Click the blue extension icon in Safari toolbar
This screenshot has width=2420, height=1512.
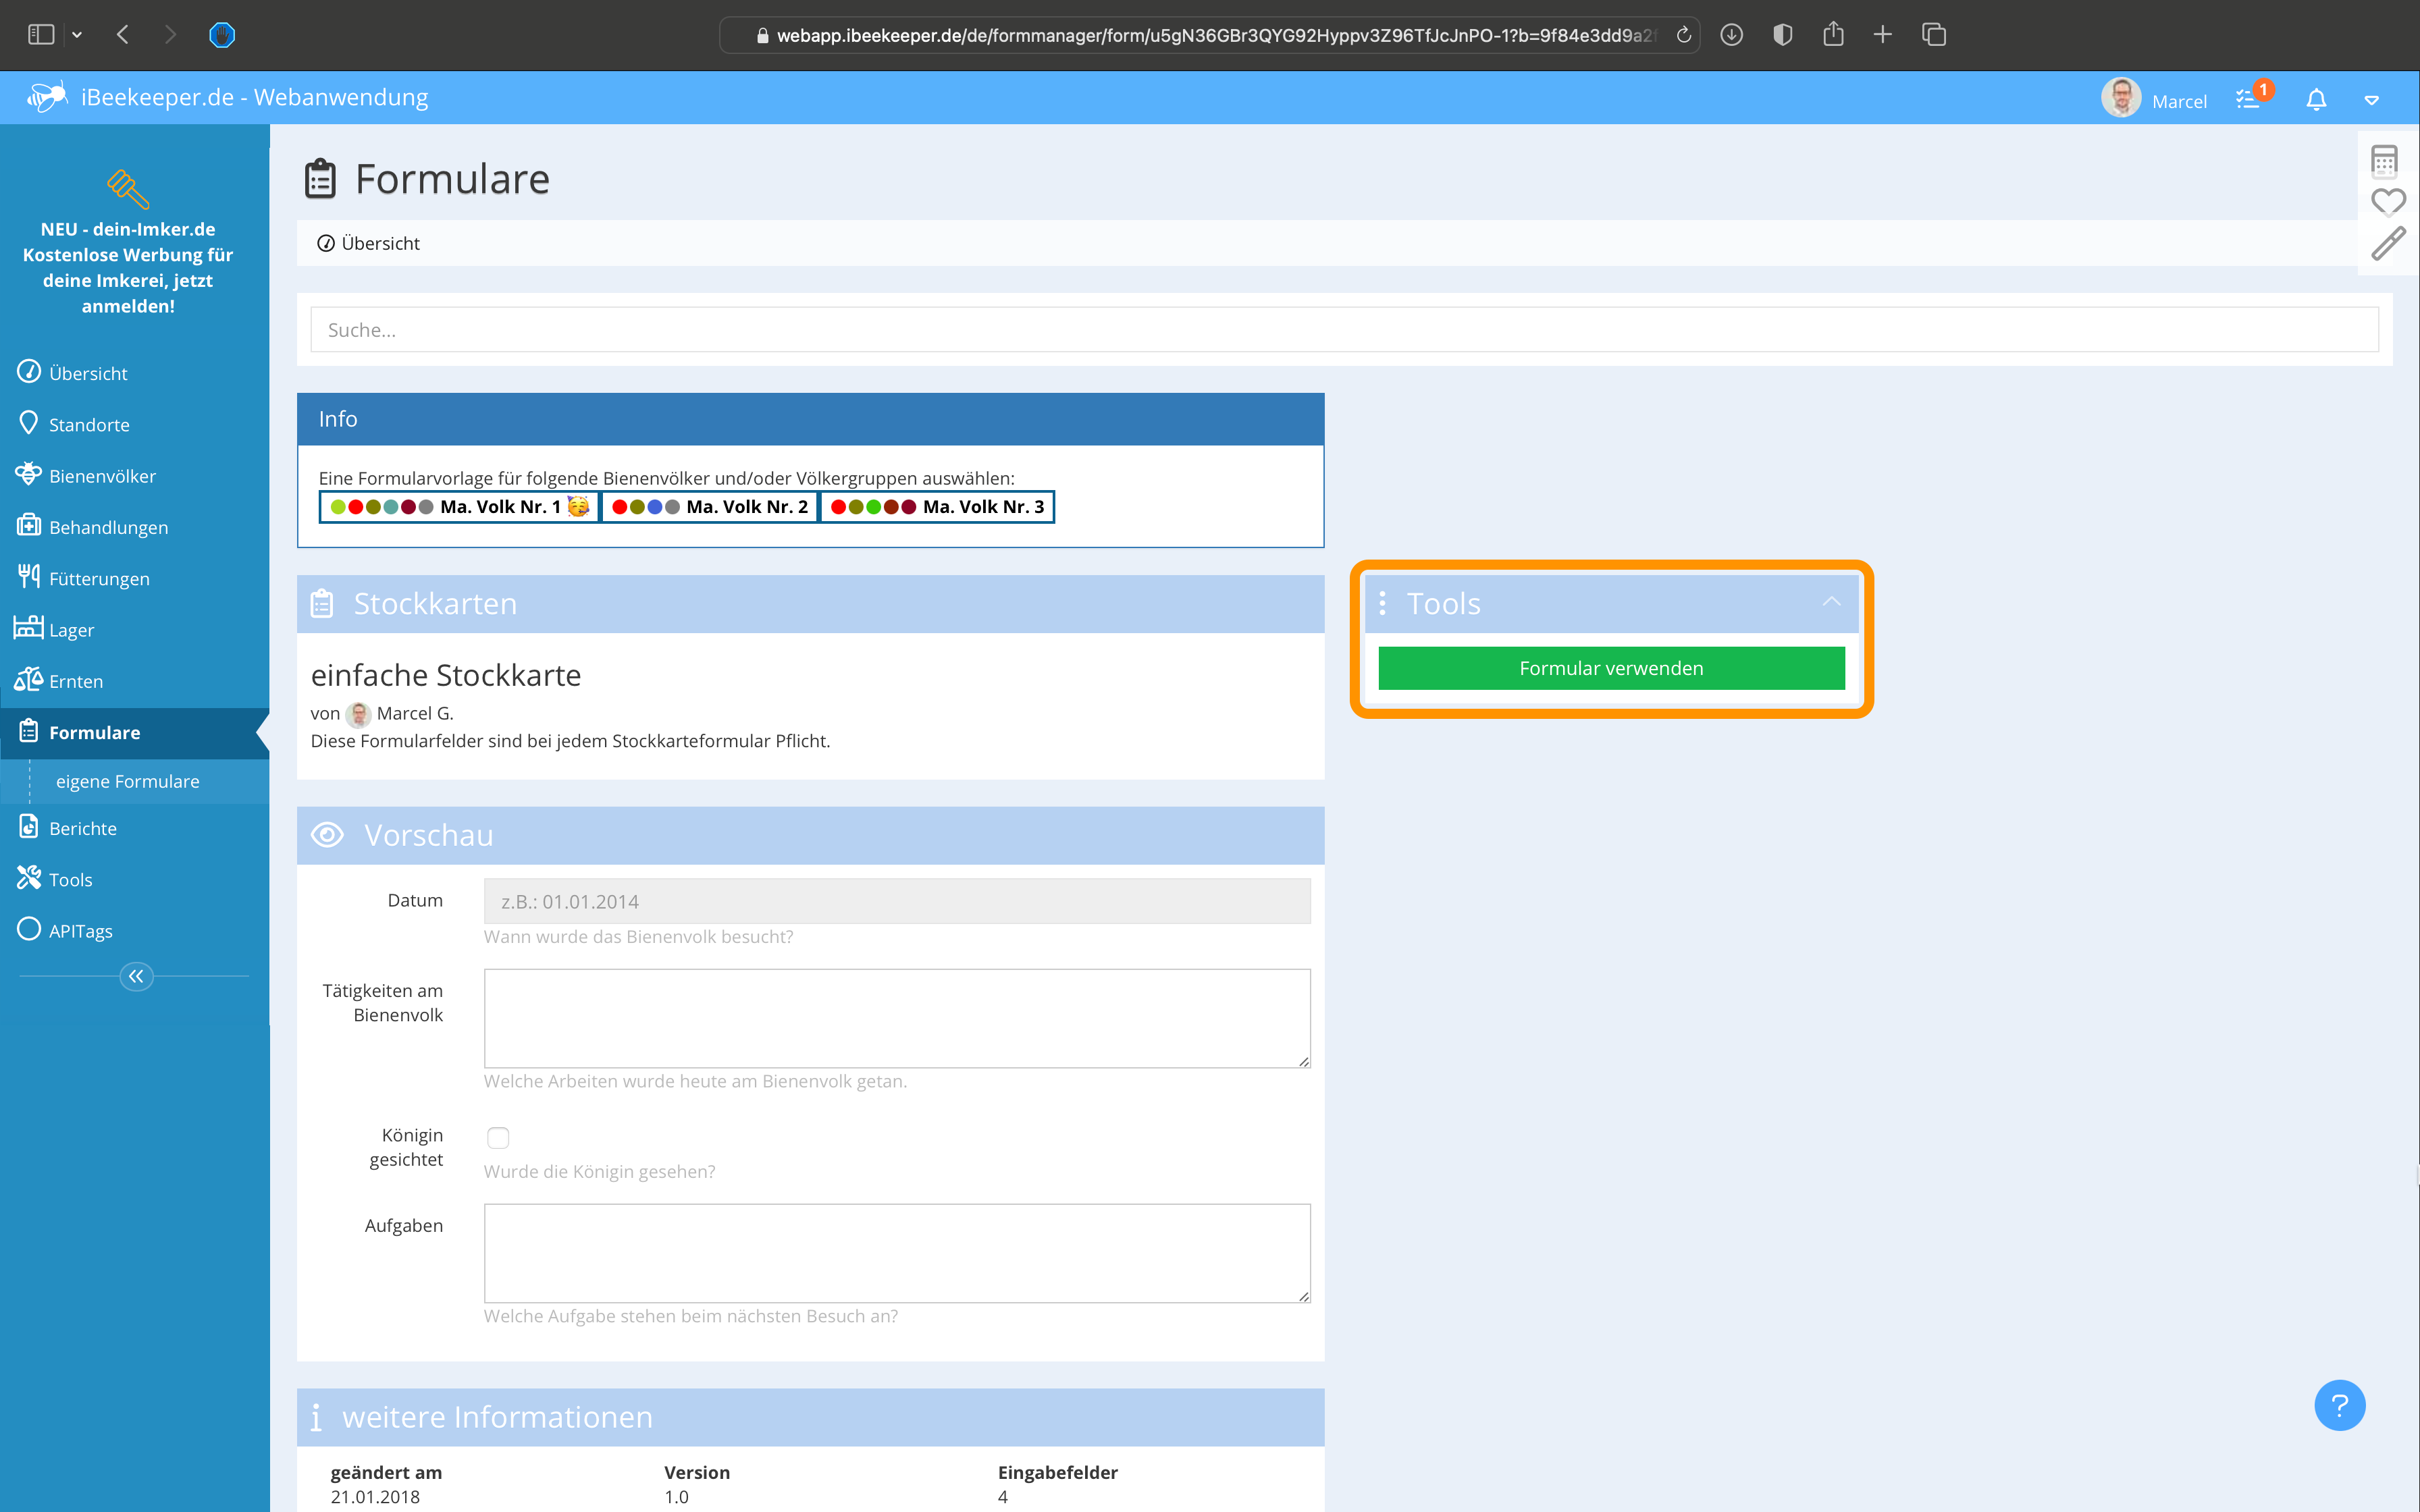click(222, 35)
